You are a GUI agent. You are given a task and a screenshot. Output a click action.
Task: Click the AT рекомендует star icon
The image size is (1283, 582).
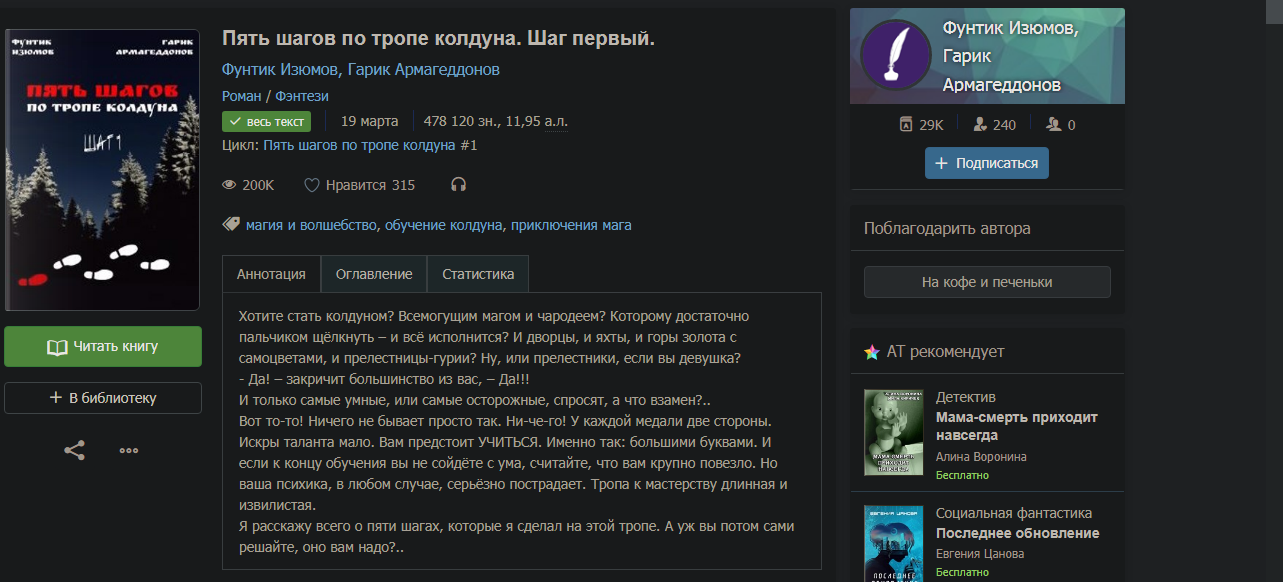point(872,352)
